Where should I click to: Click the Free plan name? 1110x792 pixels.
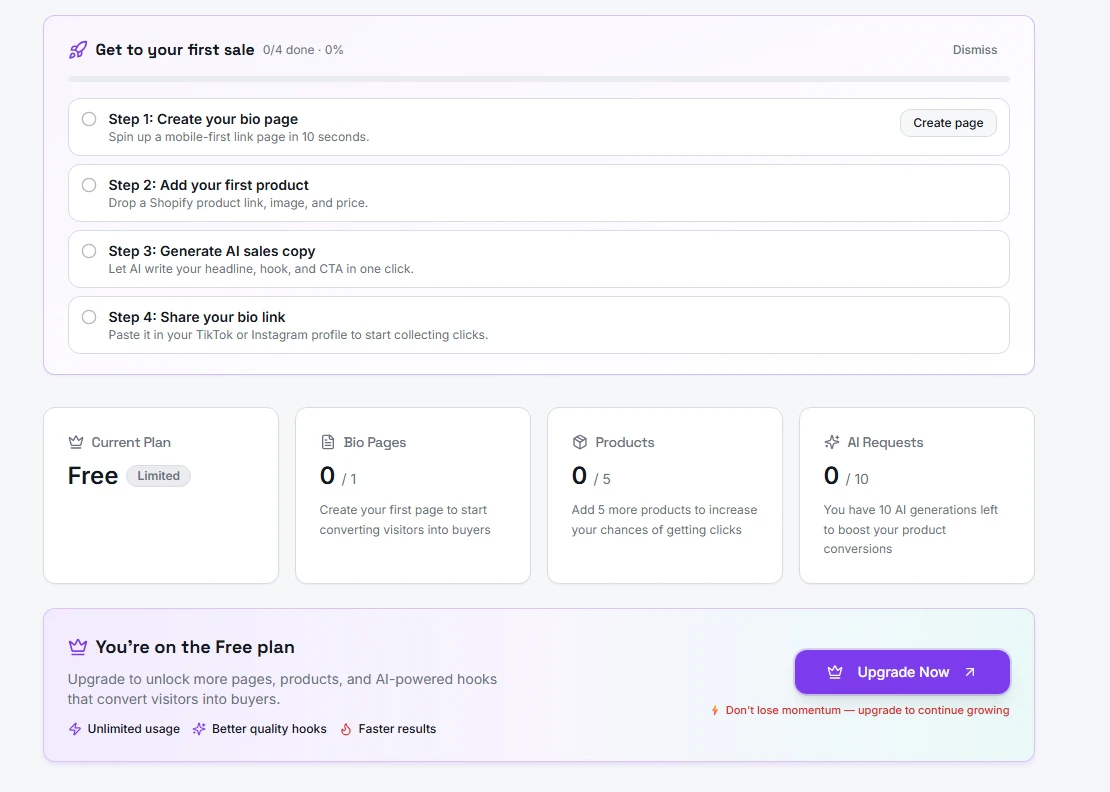93,476
